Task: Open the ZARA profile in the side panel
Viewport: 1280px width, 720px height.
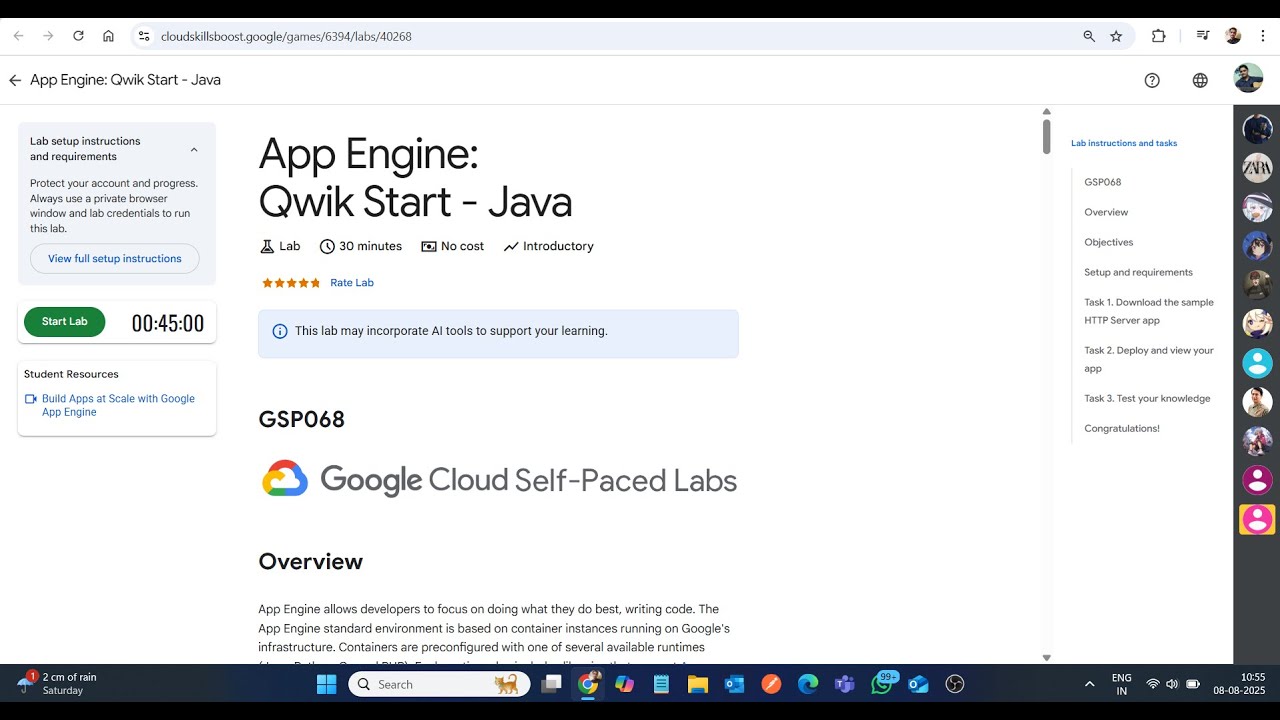Action: tap(1257, 168)
